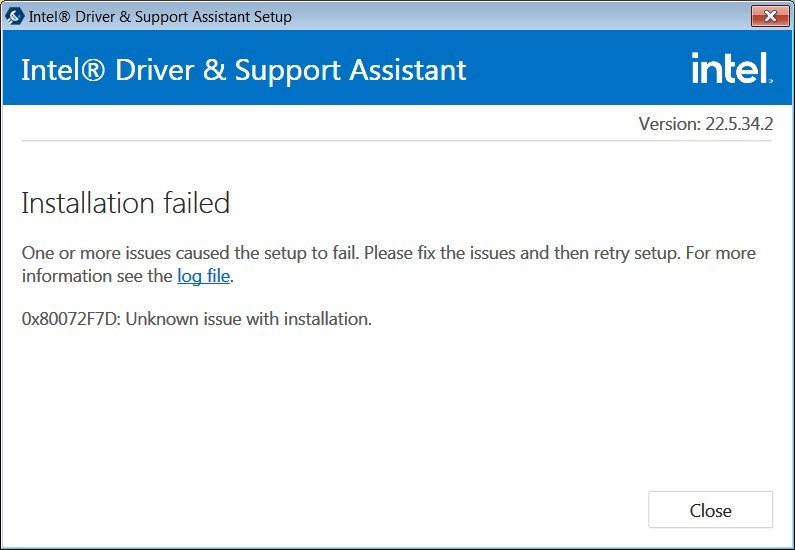The image size is (795, 550).
Task: Click the Version: label
Action: 669,124
